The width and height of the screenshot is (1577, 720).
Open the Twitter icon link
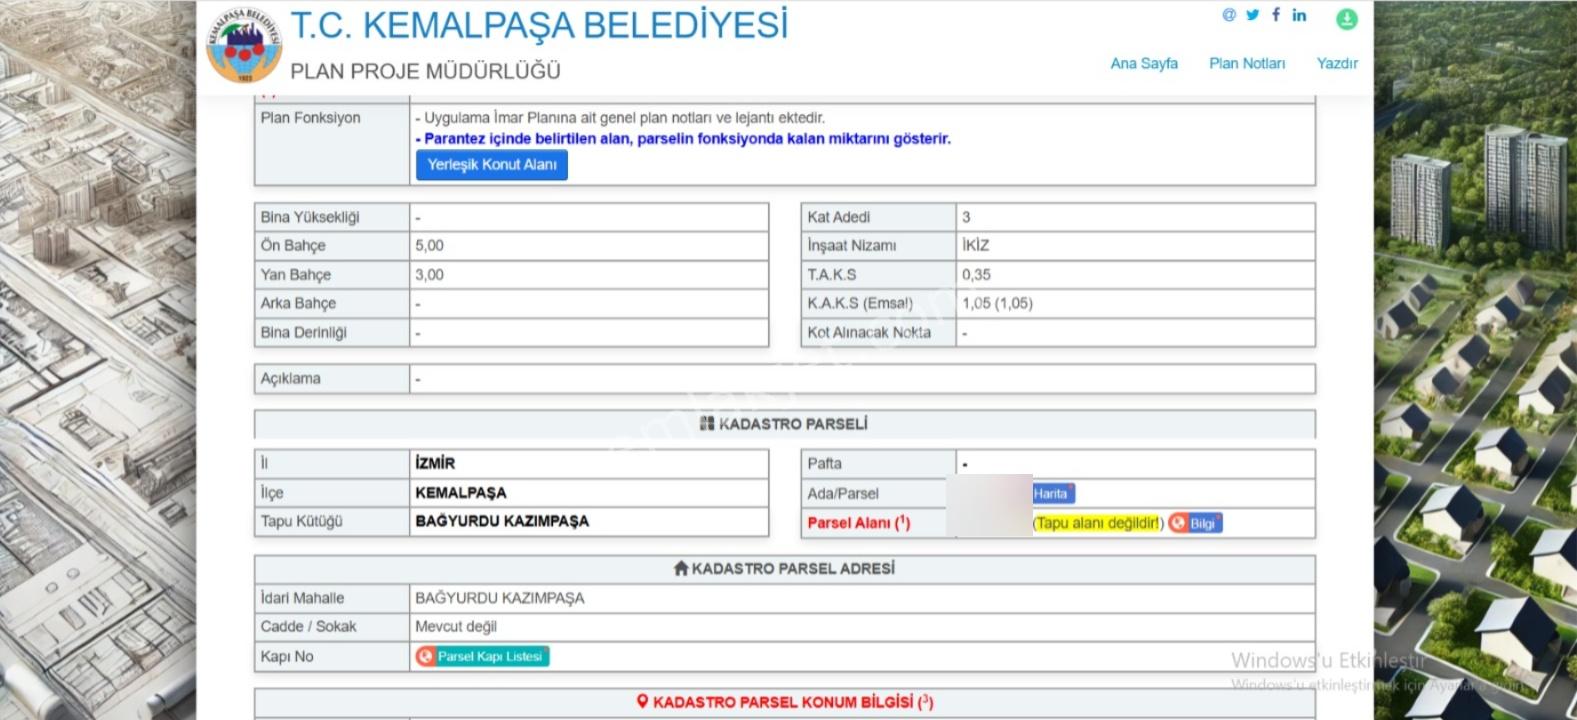point(1253,15)
